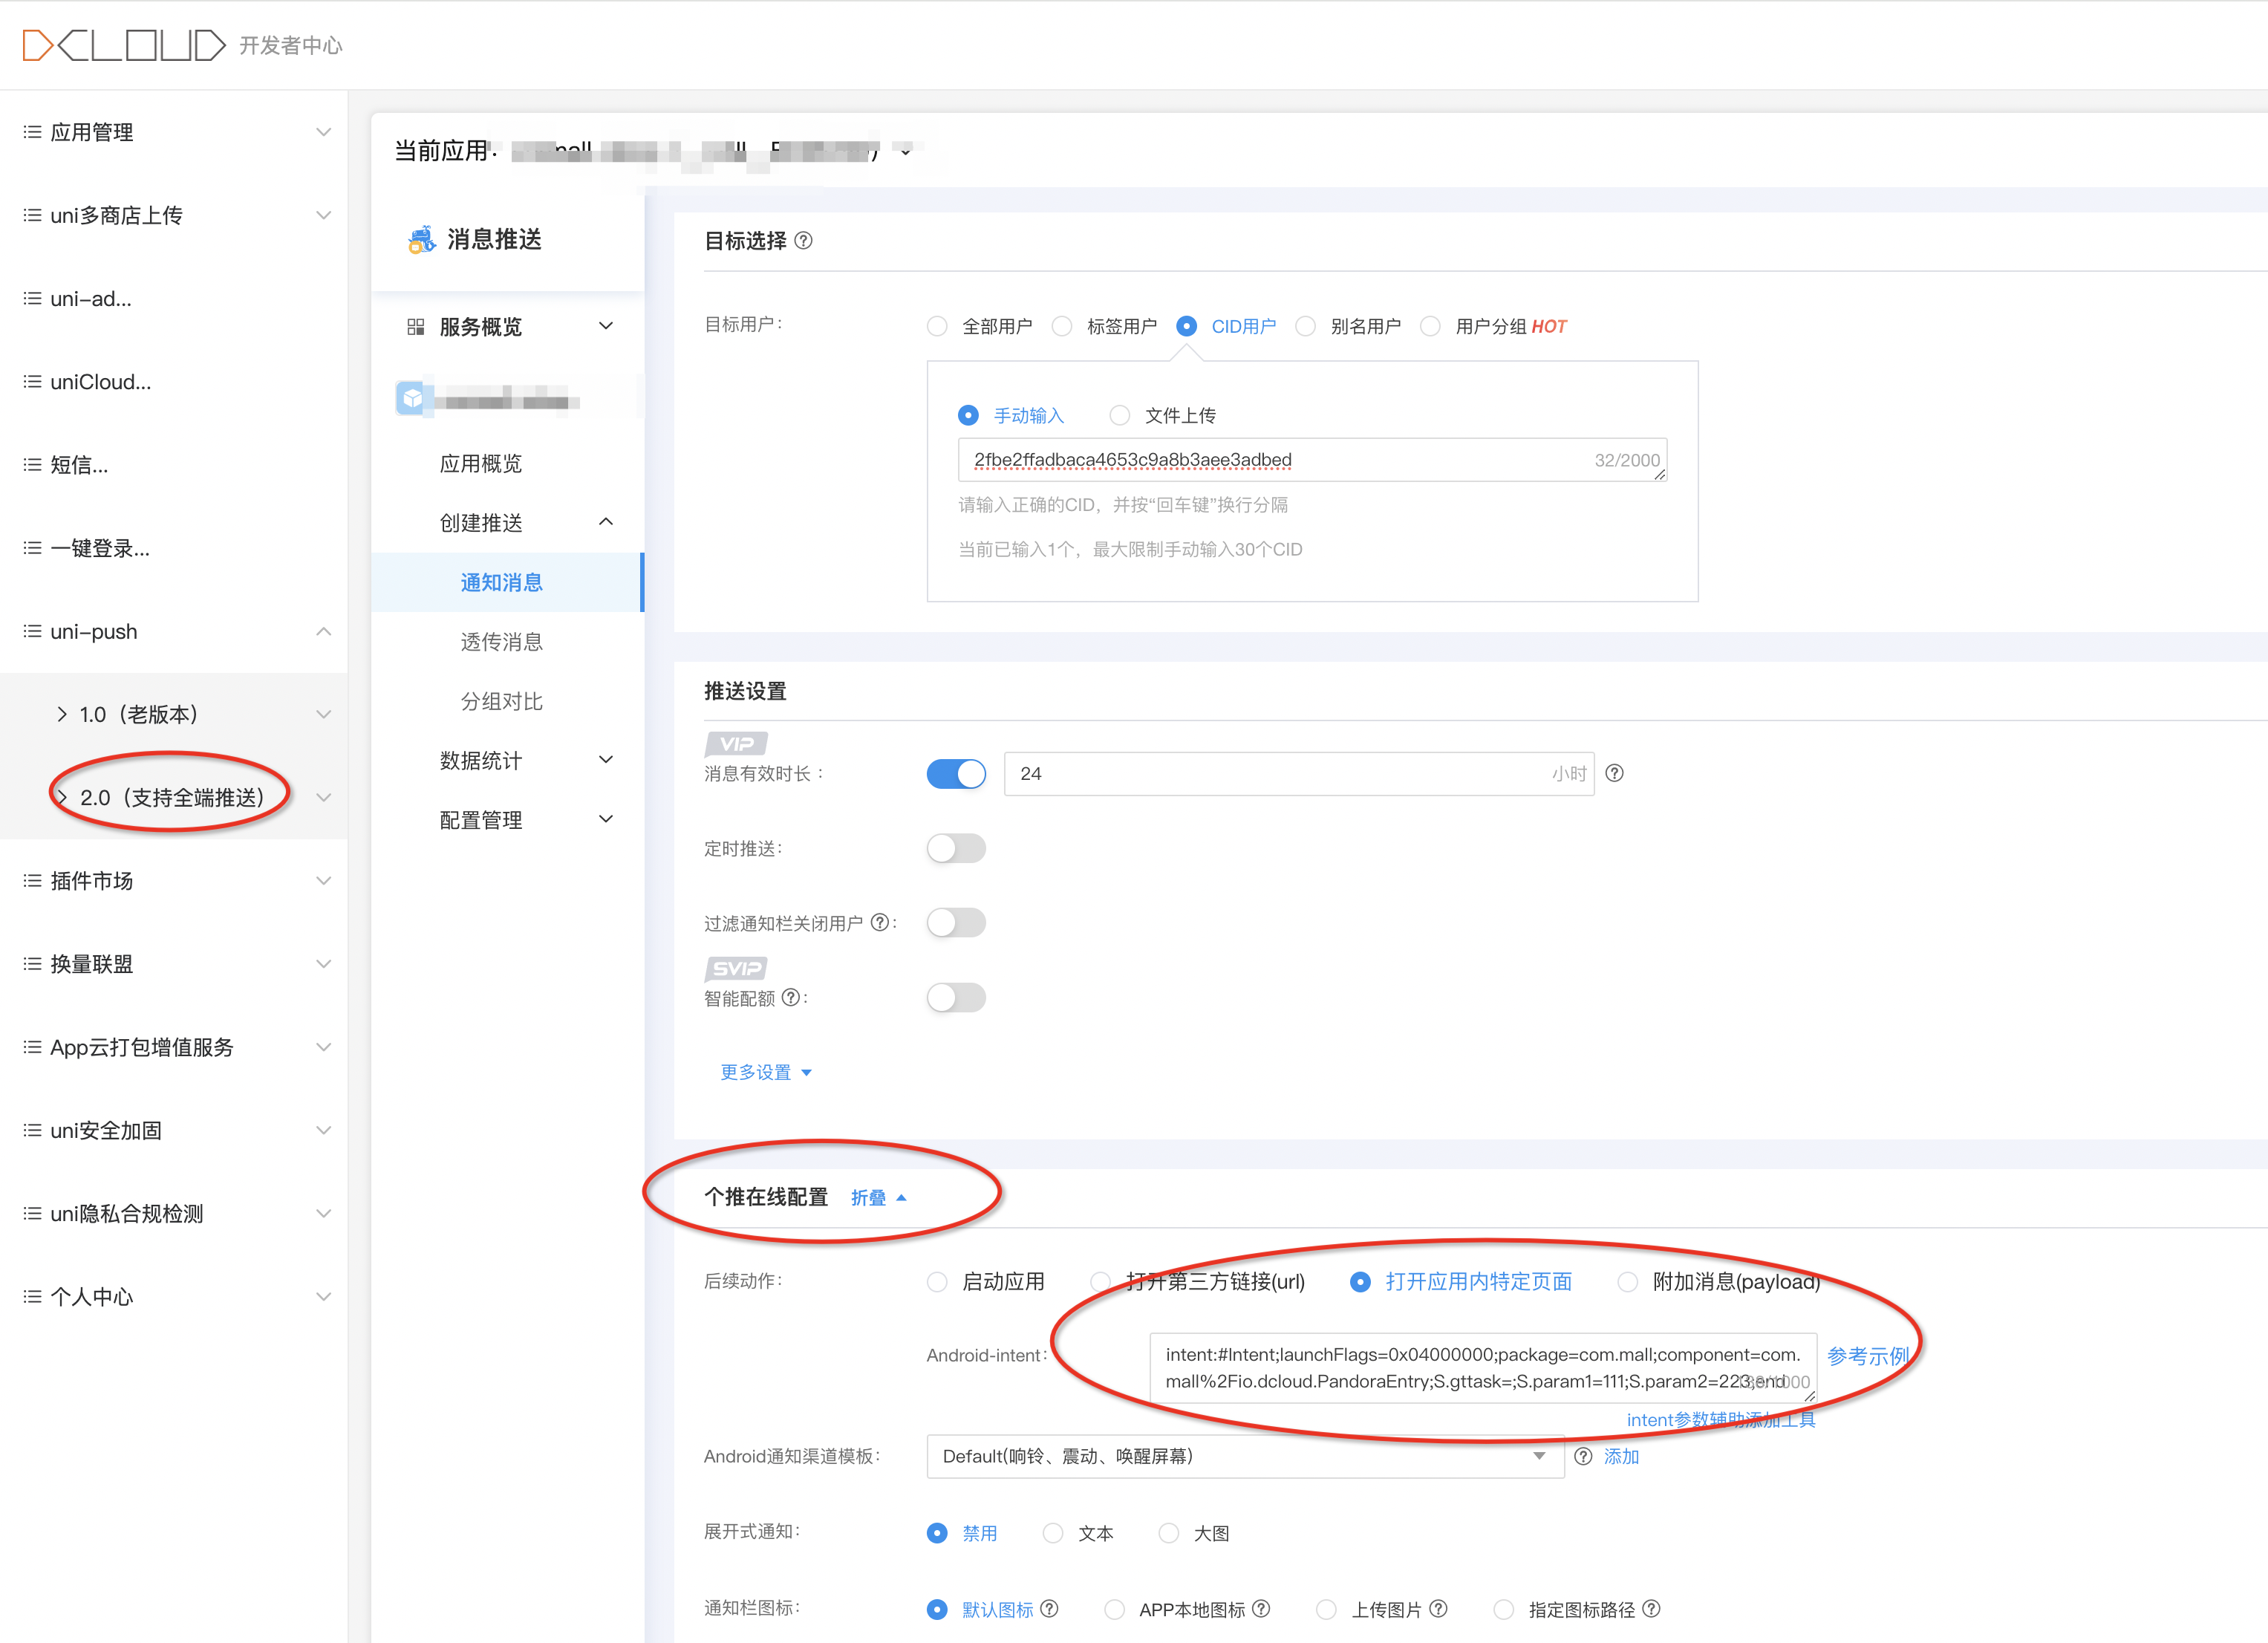Select 附加消息(payload) radio option
Screen dimensions: 2268x1643
point(1628,1281)
